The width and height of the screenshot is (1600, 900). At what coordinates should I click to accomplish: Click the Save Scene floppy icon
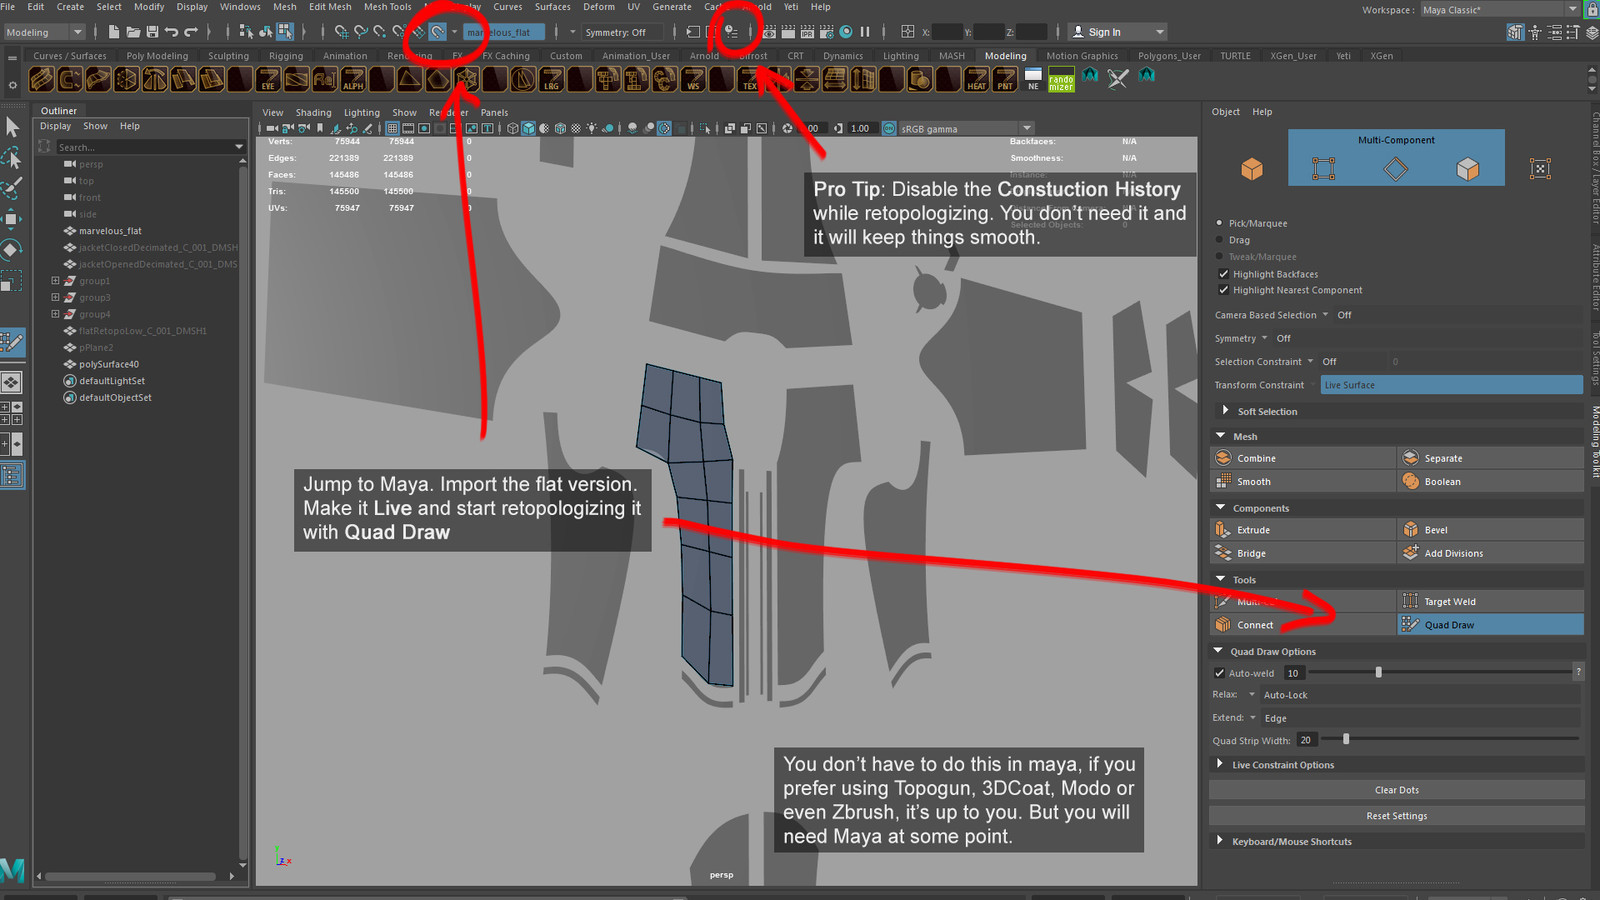click(x=152, y=32)
